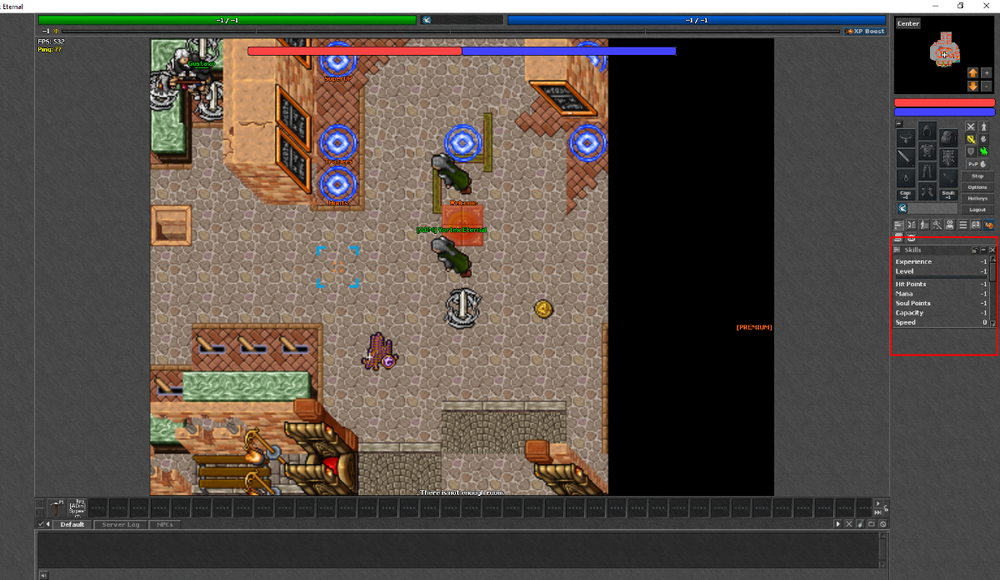Viewport: 1000px width, 580px height.
Task: Move minimap floor up with orange arrow
Action: click(x=972, y=73)
